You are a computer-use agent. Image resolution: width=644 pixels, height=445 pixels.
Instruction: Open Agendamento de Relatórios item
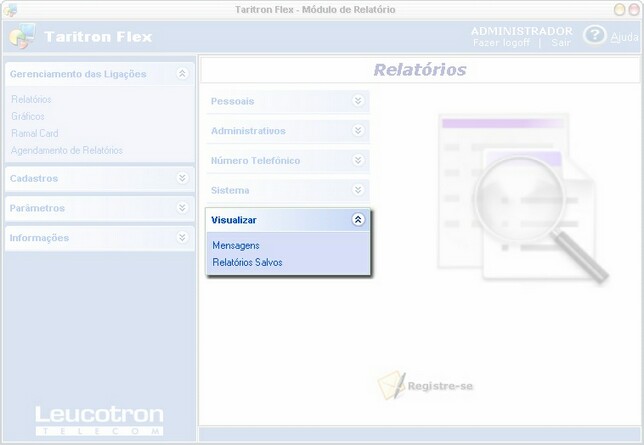click(67, 150)
